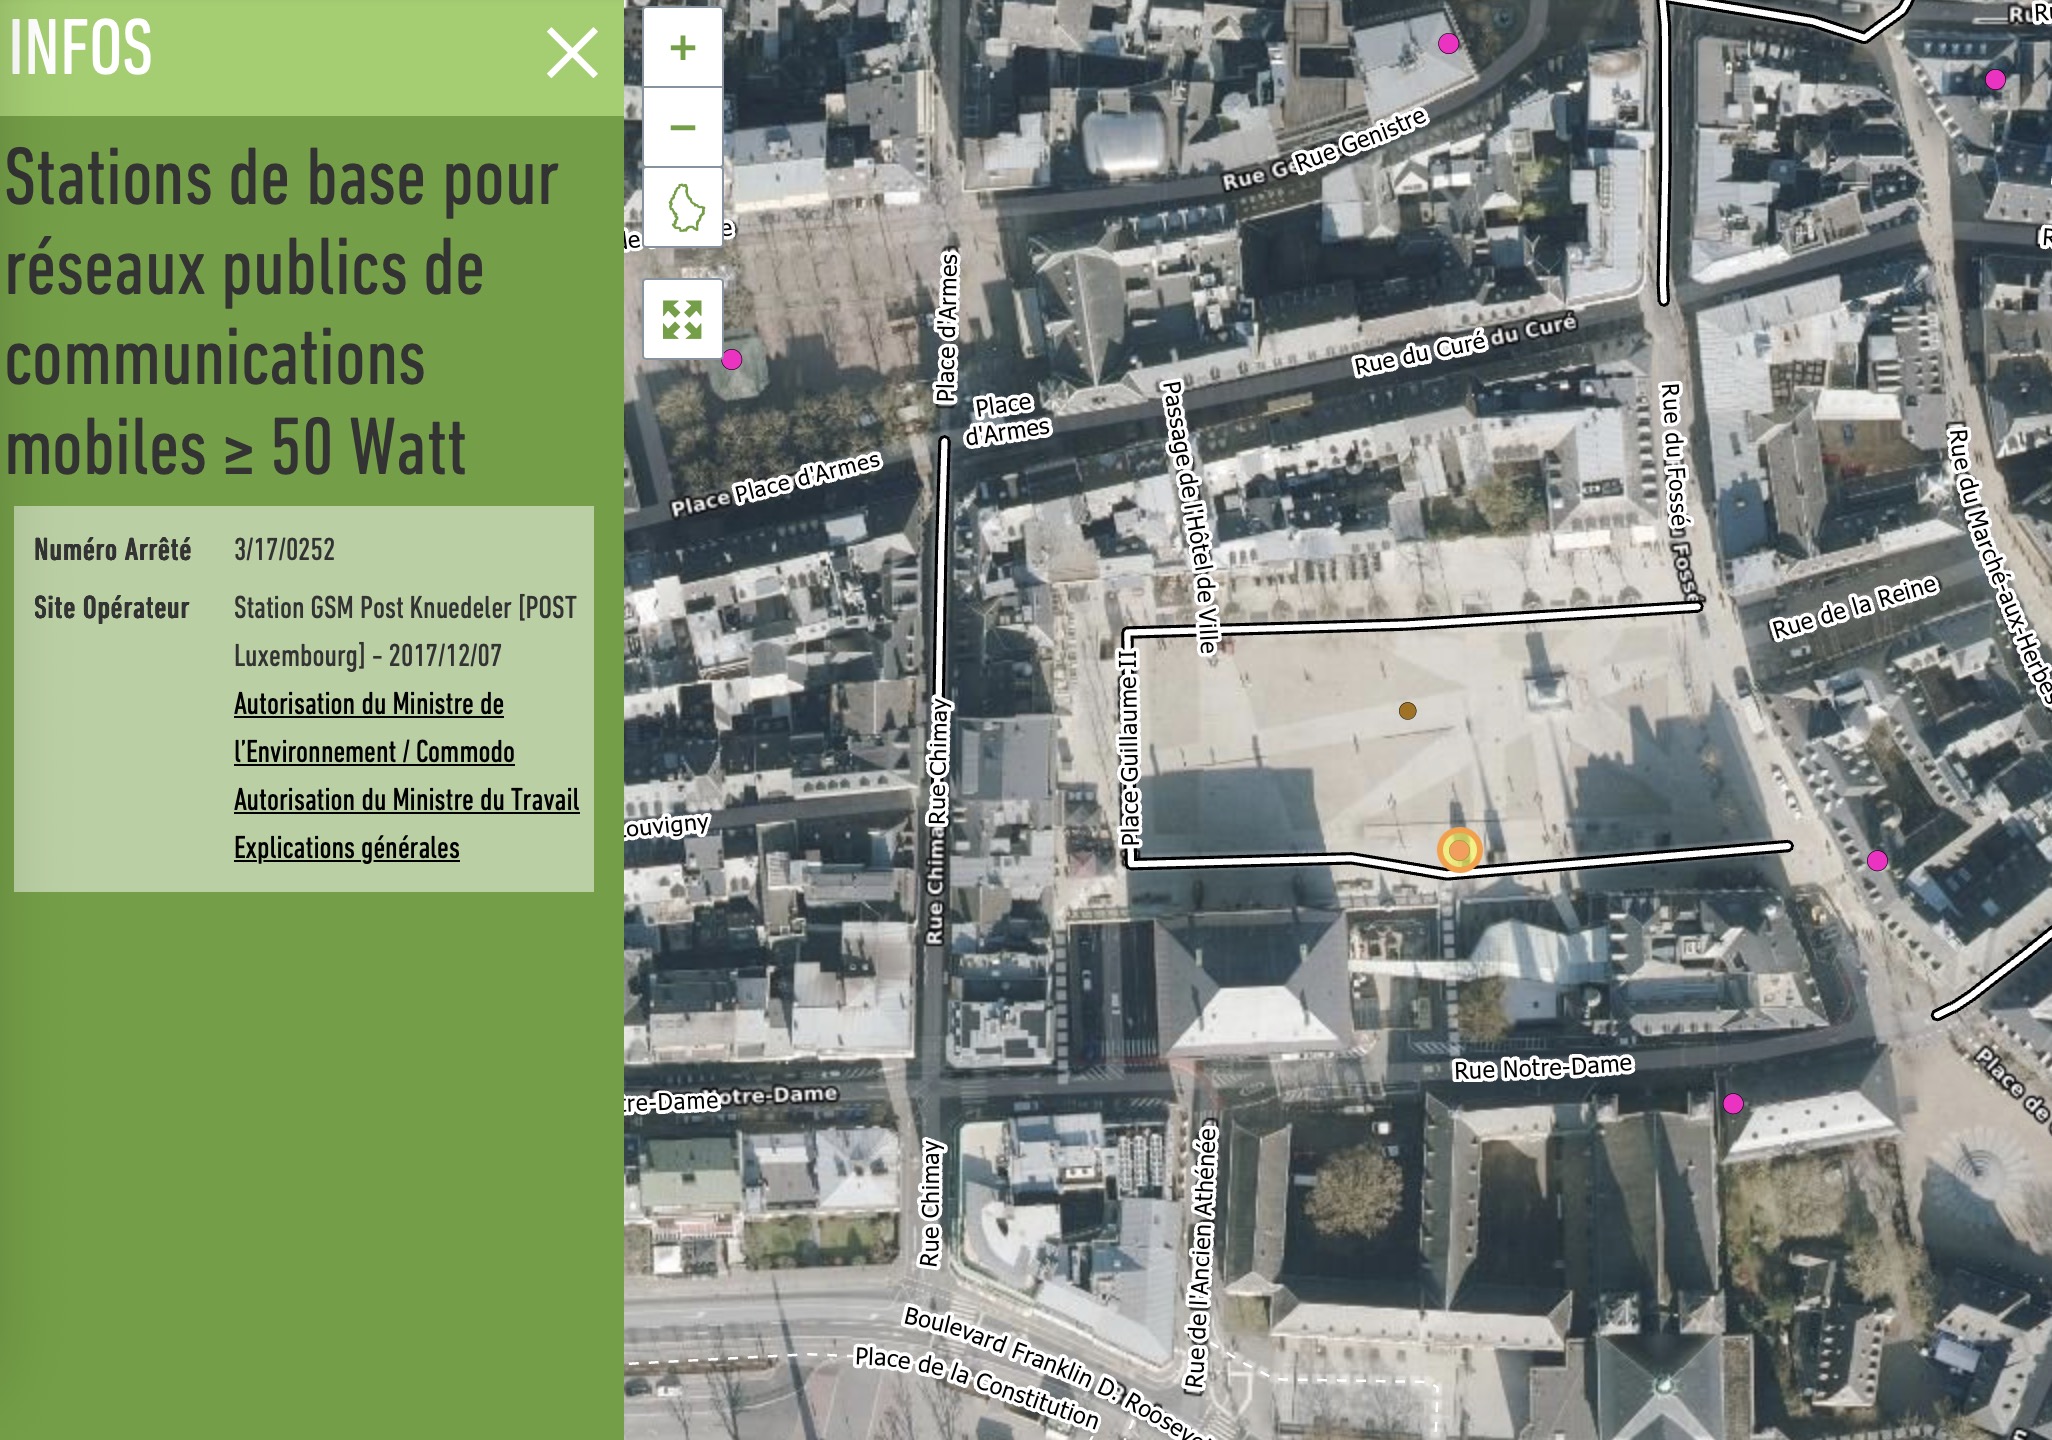This screenshot has height=1440, width=2052.
Task: Click the Luxembourg outline full-extent button
Action: pos(685,207)
